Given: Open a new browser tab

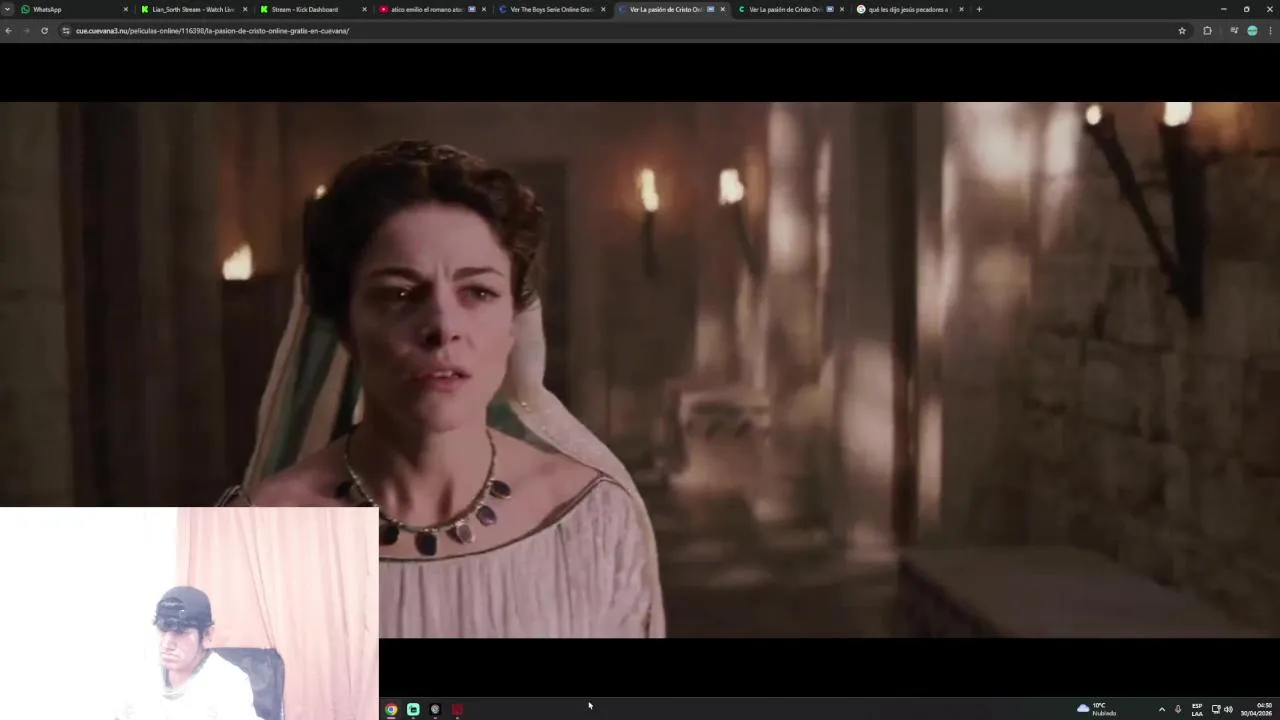Looking at the screenshot, I should [979, 9].
